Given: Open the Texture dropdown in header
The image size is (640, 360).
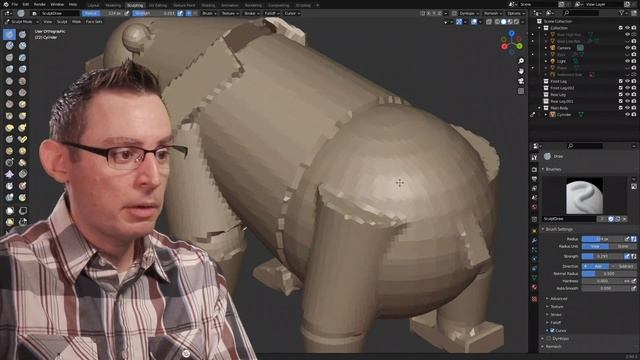Looking at the screenshot, I should (230, 13).
